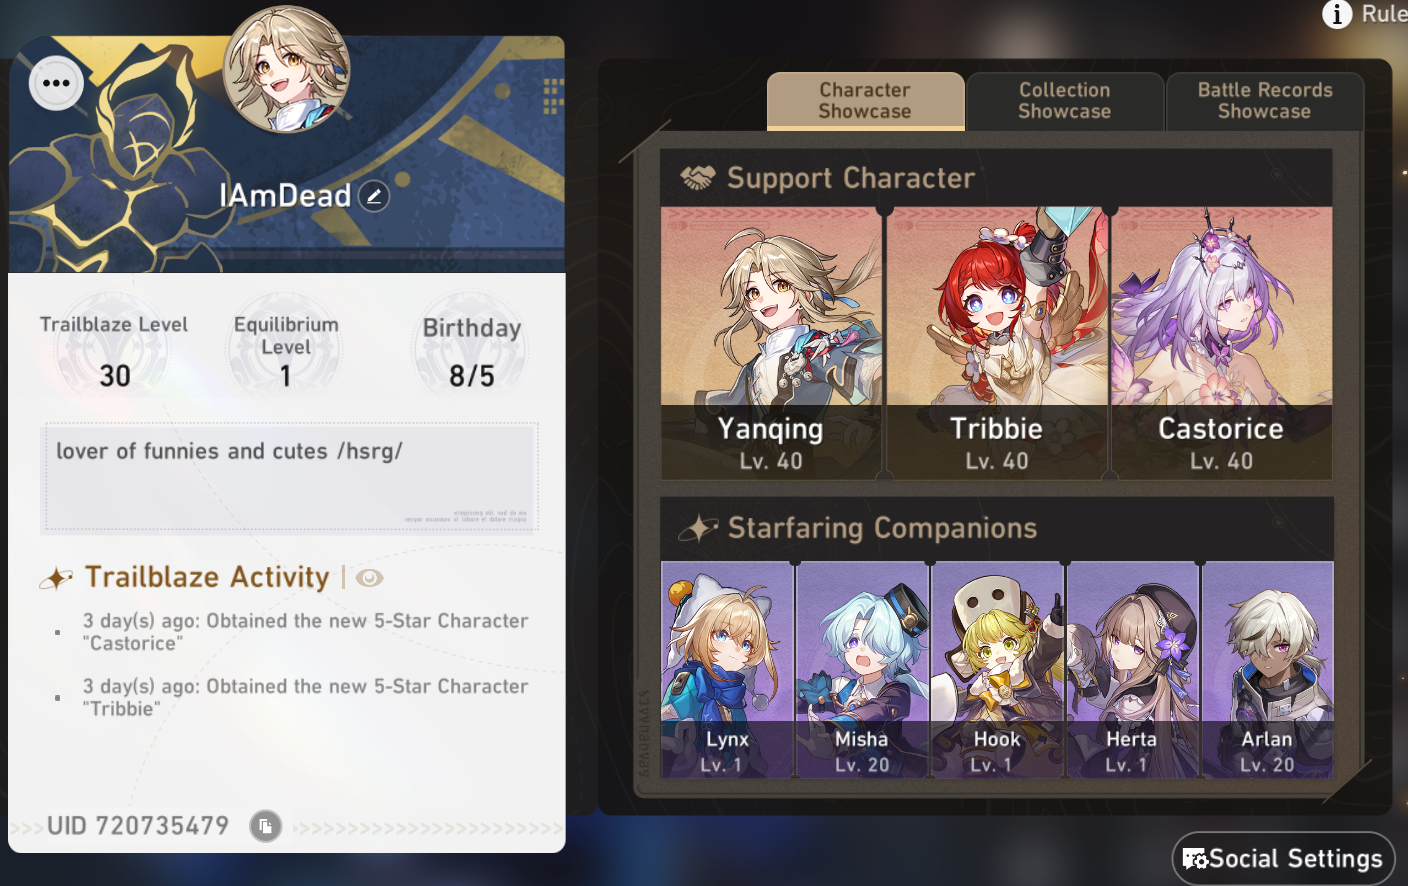Select the Character Showcase tab

pos(865,101)
